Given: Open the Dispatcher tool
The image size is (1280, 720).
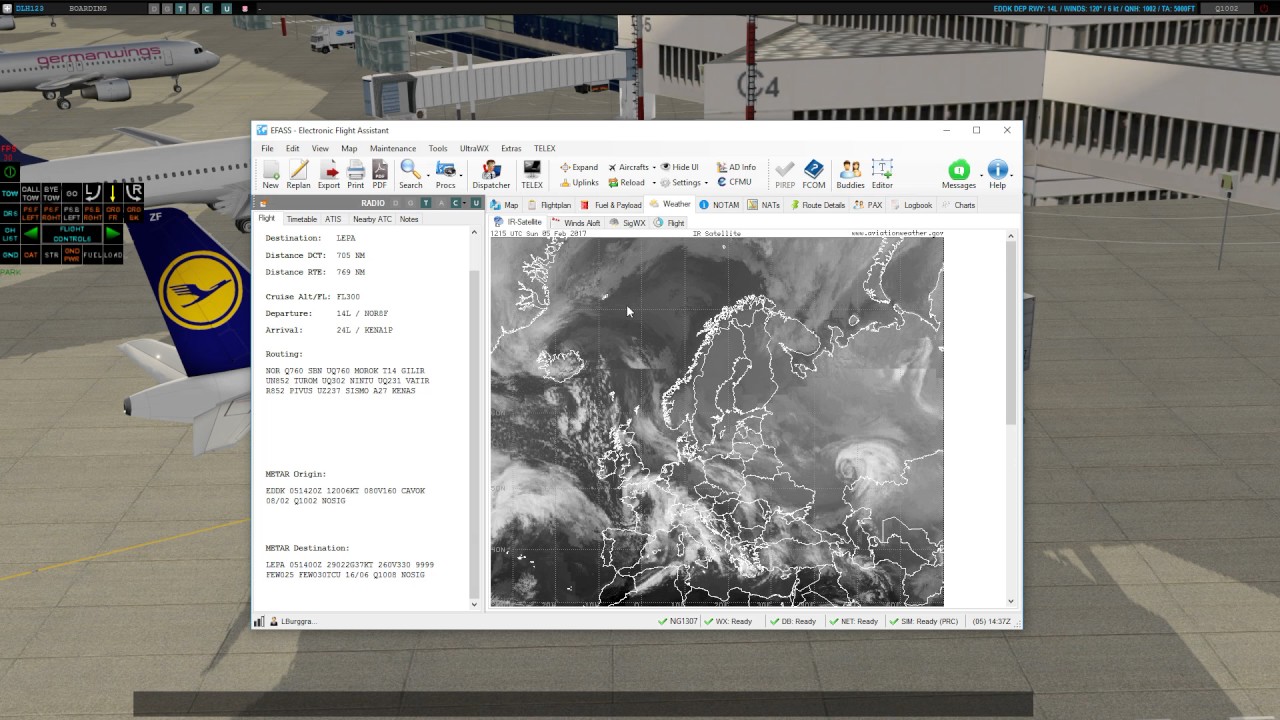Looking at the screenshot, I should tap(491, 174).
